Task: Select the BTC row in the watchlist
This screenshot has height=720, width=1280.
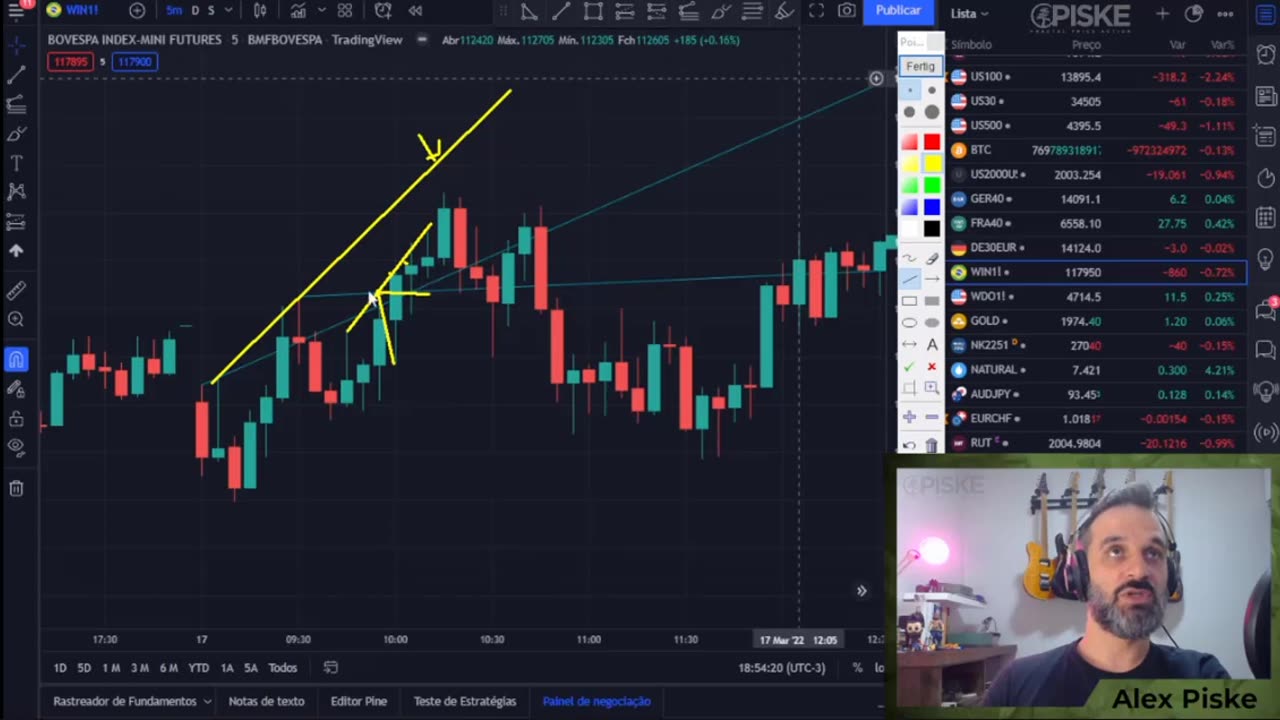Action: pyautogui.click(x=1097, y=150)
